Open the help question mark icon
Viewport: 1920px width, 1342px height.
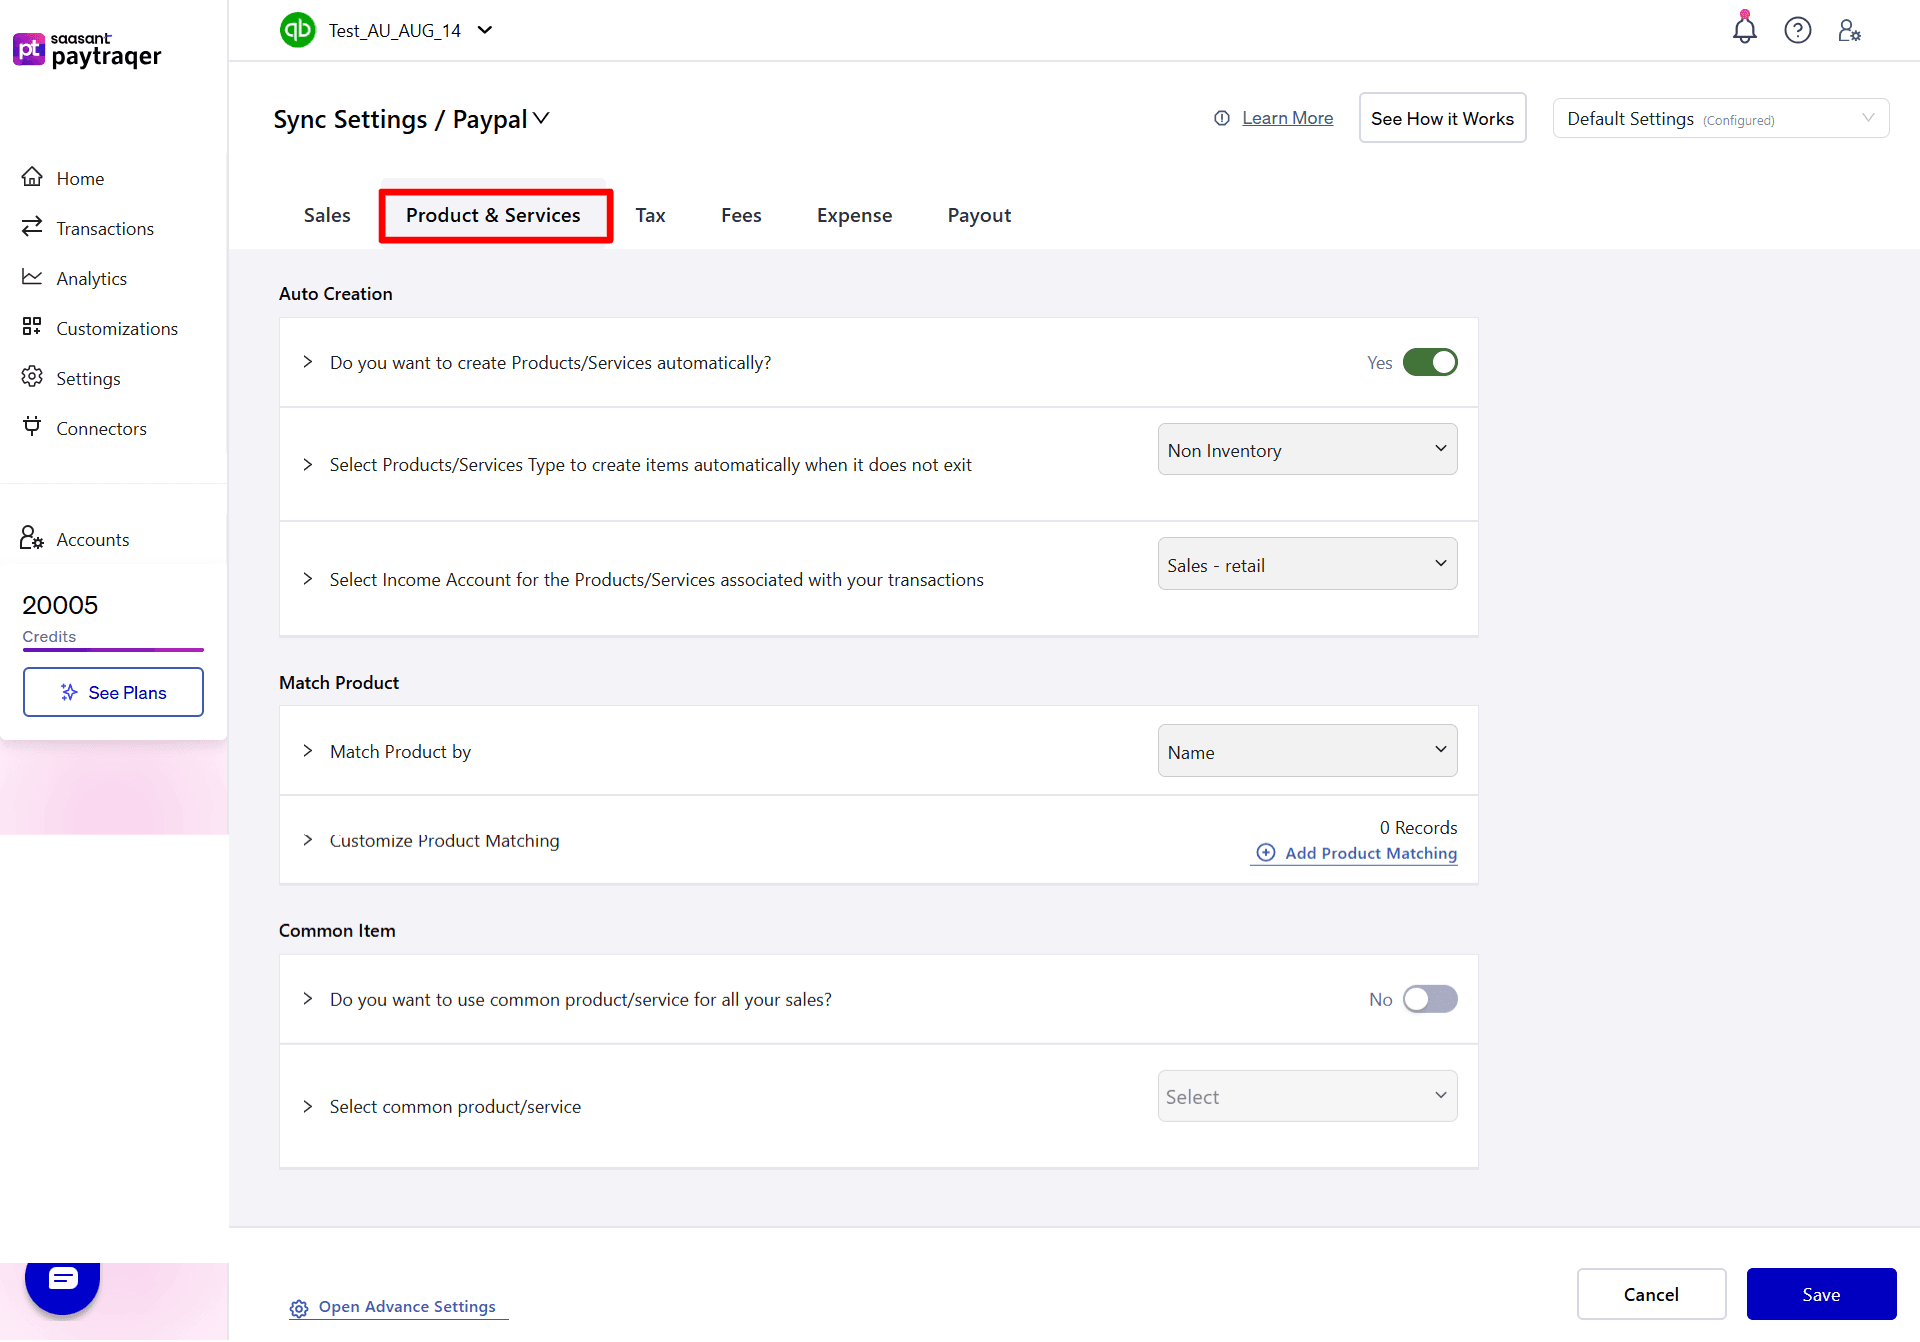coord(1798,30)
